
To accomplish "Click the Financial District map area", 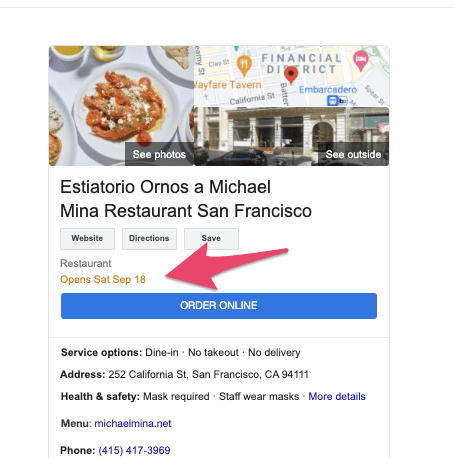I will [x=302, y=64].
